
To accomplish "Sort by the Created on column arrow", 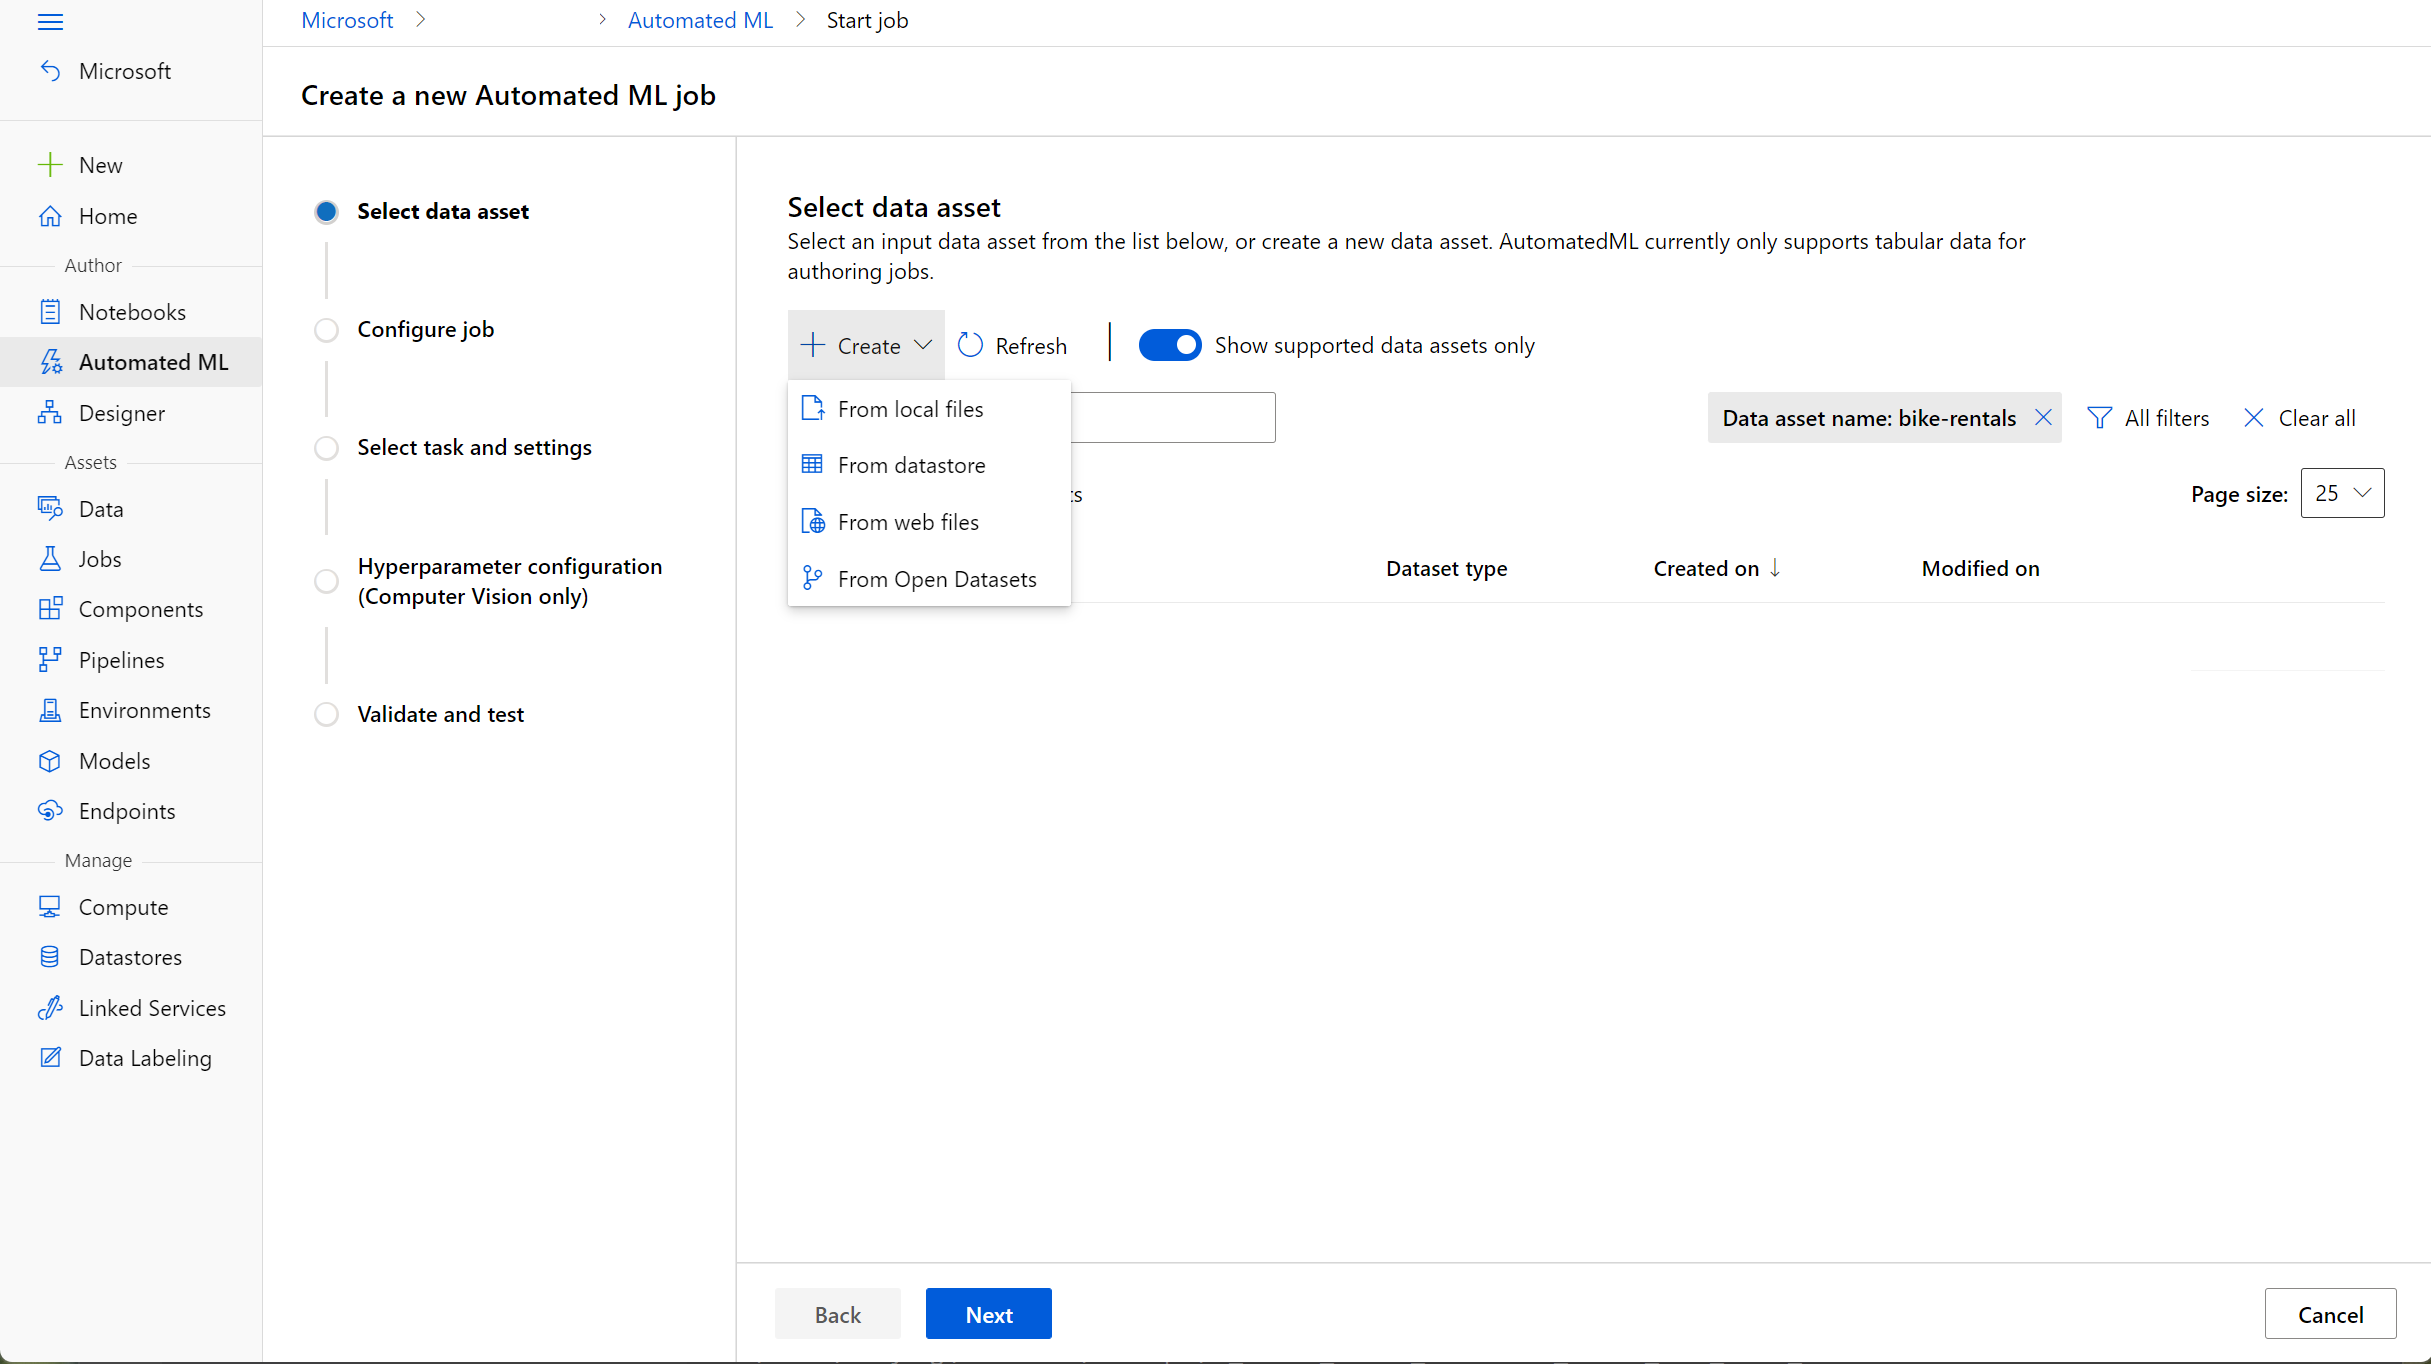I will [1775, 568].
